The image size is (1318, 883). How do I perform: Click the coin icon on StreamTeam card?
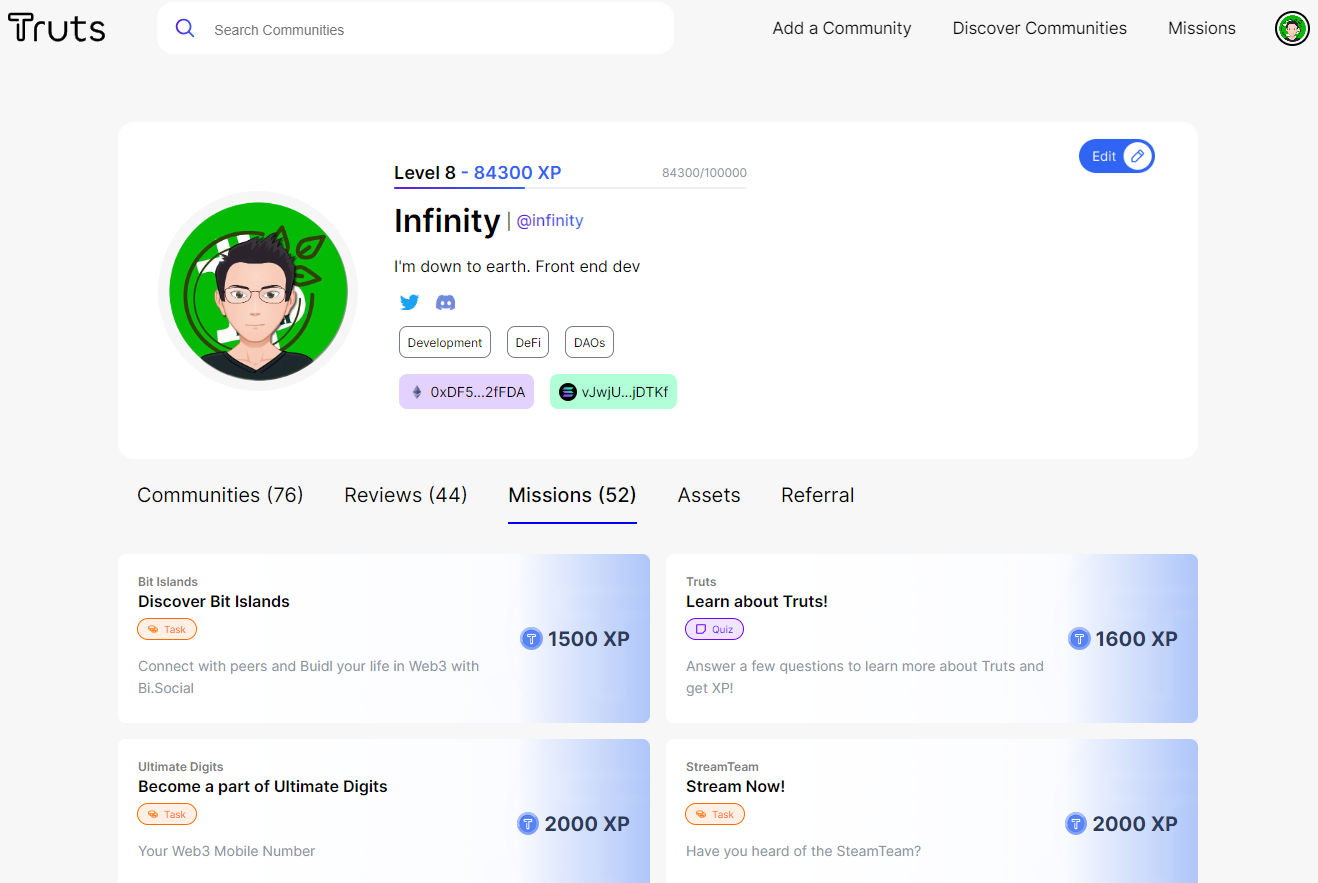(x=1076, y=824)
